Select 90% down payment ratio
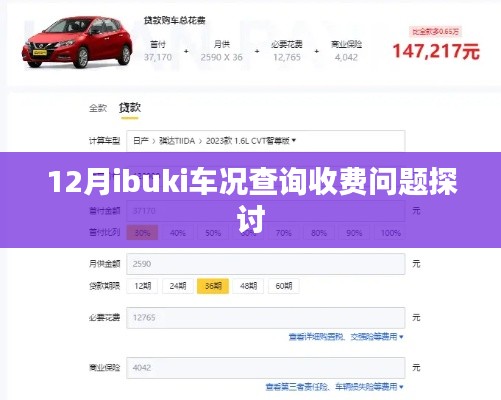Image resolution: width=501 pixels, height=400 pixels. 354,233
